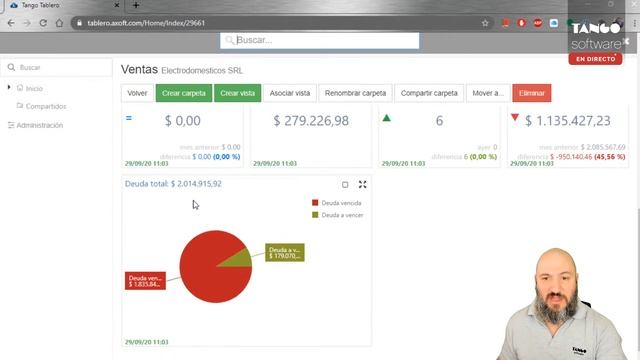Focus the top Buscar... search field
The height and width of the screenshot is (360, 640).
click(x=320, y=40)
